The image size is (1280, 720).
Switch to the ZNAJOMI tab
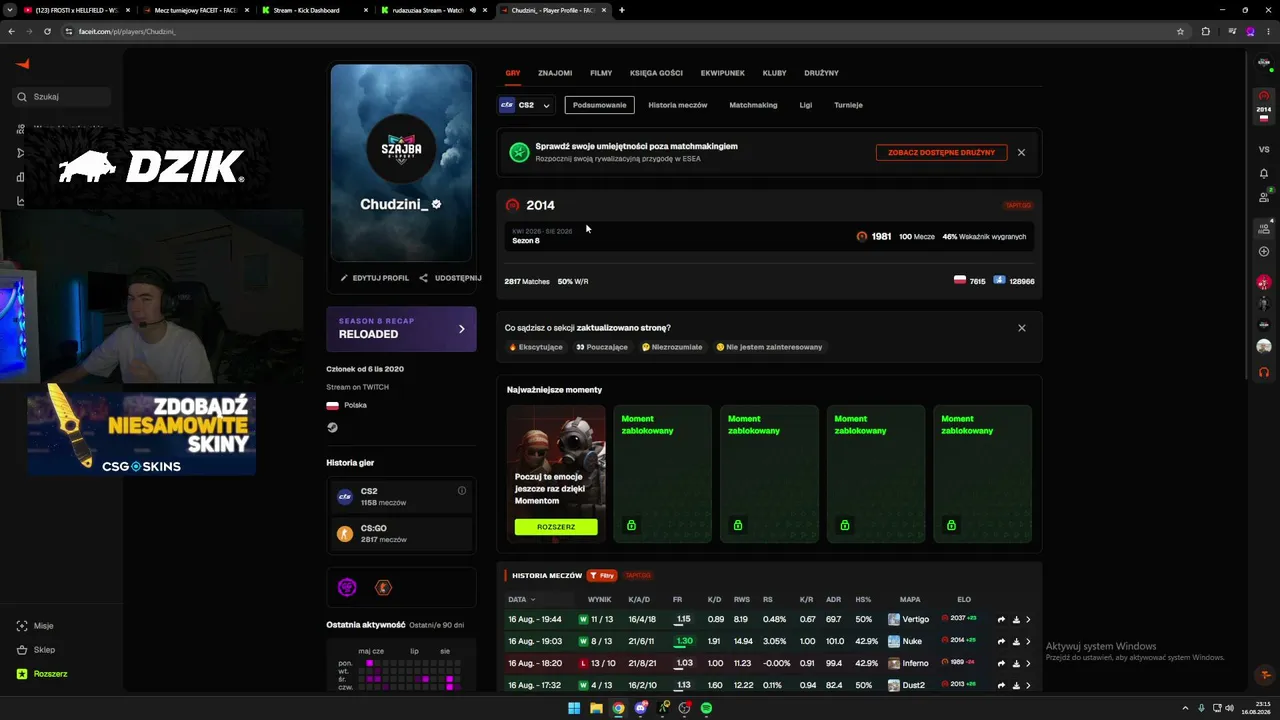555,73
